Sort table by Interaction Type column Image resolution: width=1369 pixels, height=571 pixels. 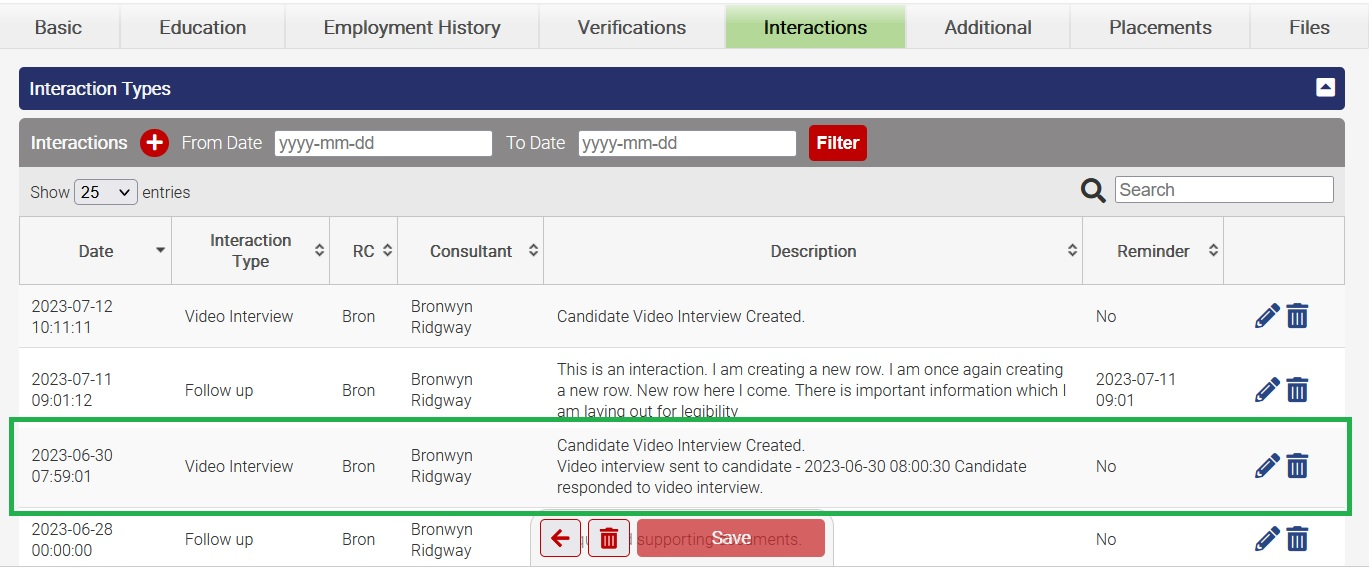(250, 251)
